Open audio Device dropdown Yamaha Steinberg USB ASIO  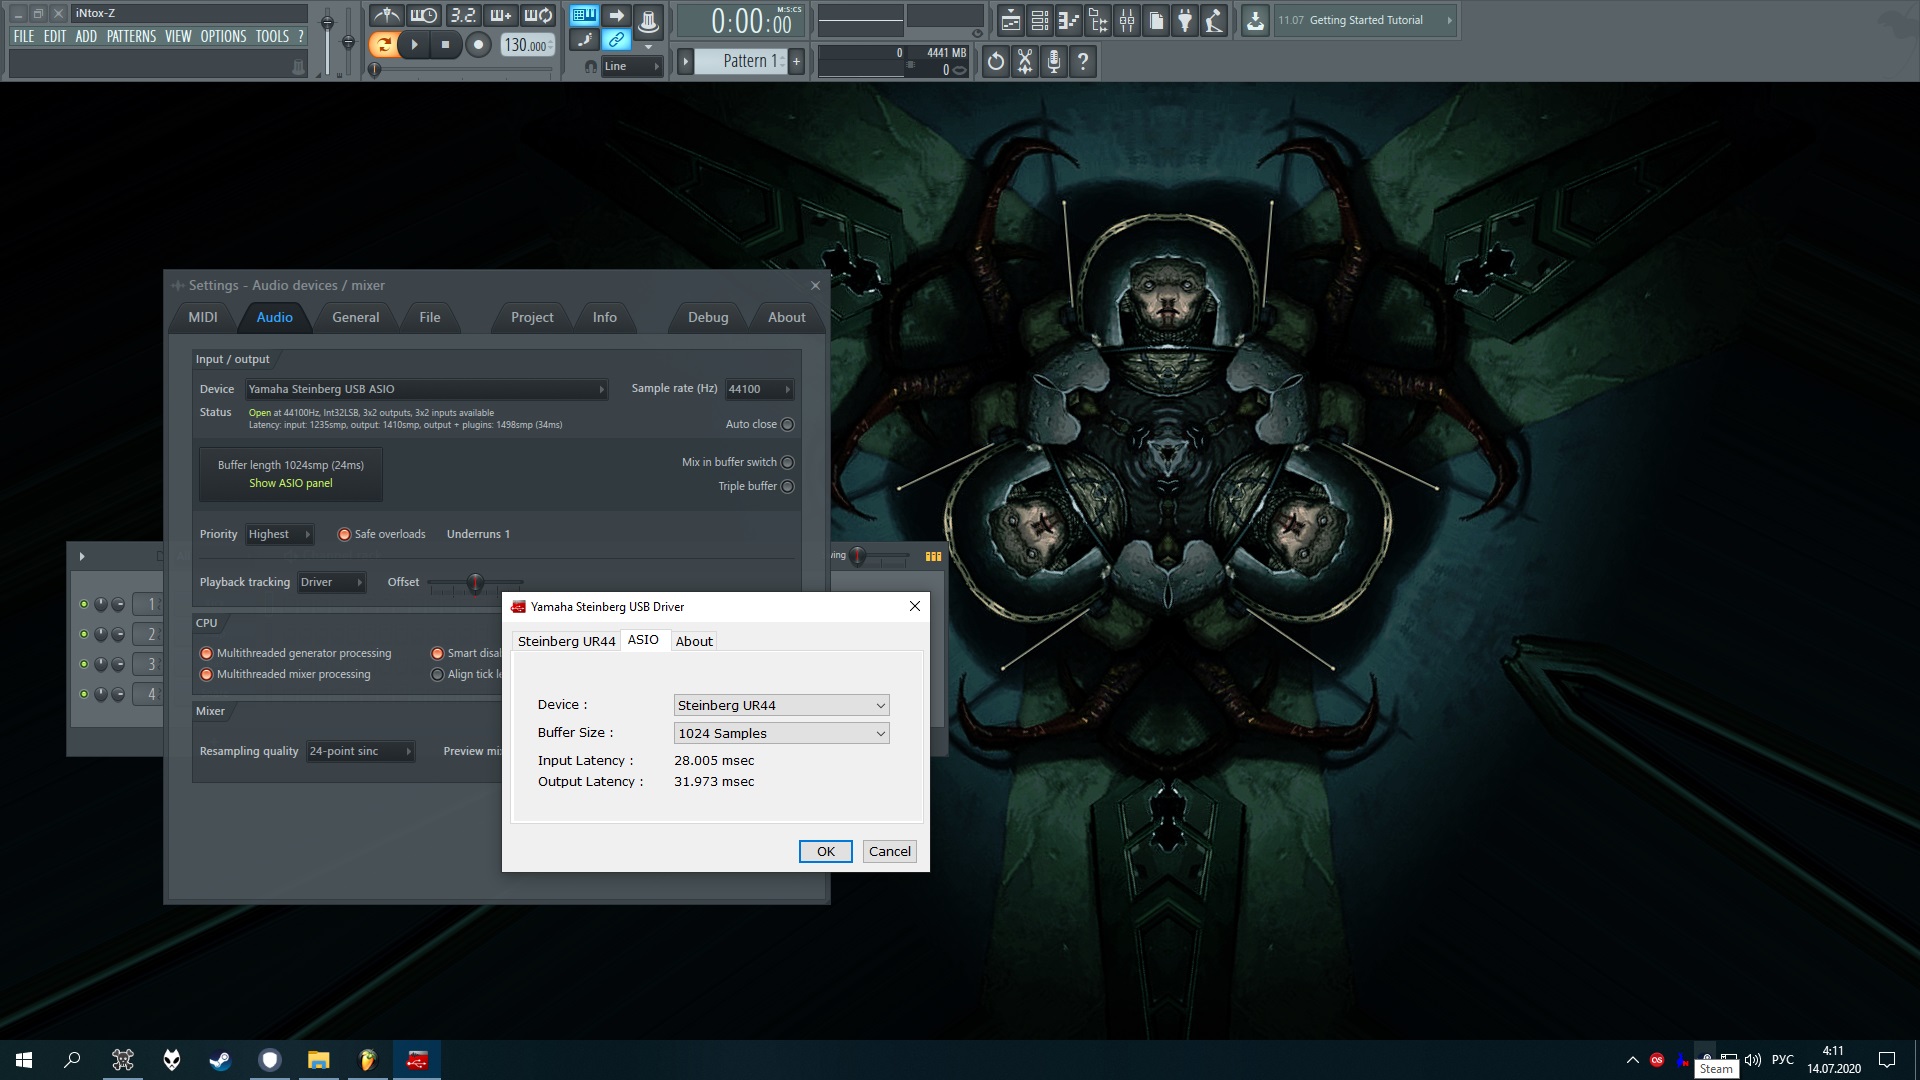[x=426, y=389]
